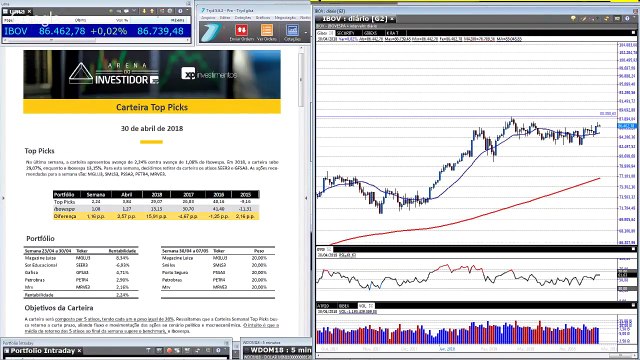
Task: Click the lightbulb icon in IBOV chart header
Action: tap(573, 18)
